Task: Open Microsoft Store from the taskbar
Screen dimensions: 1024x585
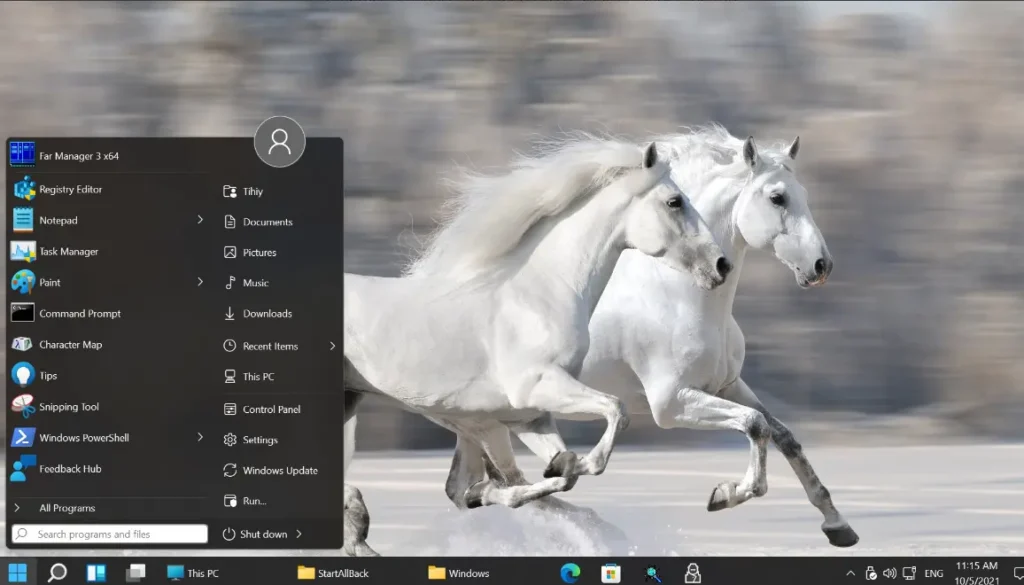Action: click(x=610, y=573)
